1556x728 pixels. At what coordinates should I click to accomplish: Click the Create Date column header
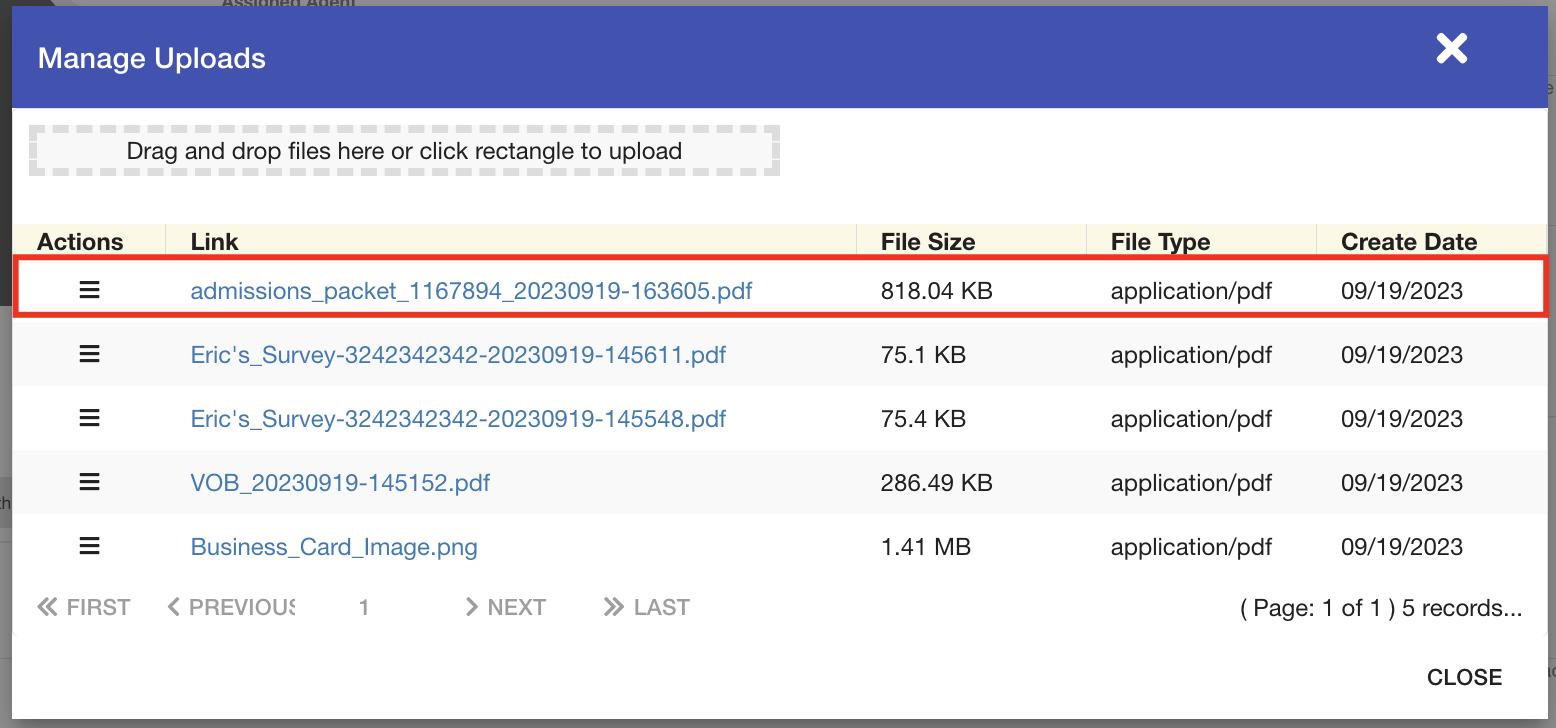[x=1408, y=241]
